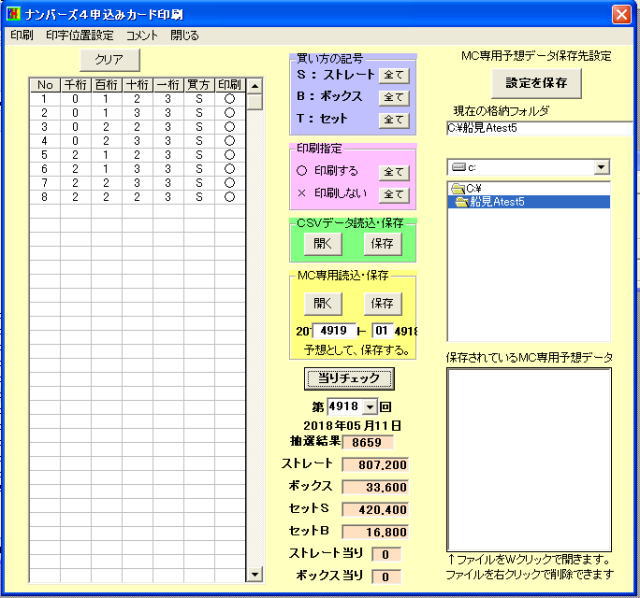
Task: Set all to ストレート with 全て button
Action: pos(394,75)
